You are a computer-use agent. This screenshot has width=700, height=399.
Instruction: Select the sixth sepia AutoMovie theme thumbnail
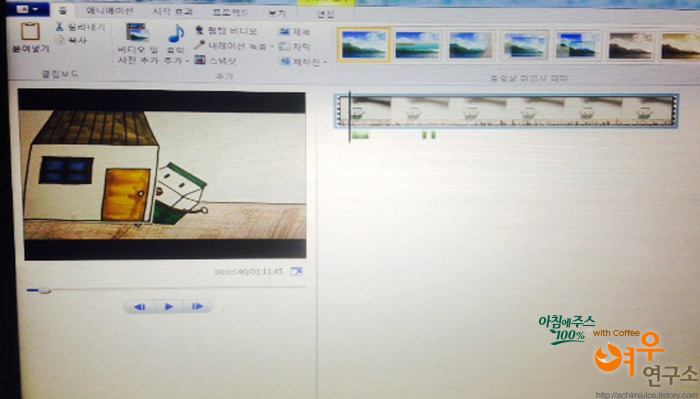point(631,46)
